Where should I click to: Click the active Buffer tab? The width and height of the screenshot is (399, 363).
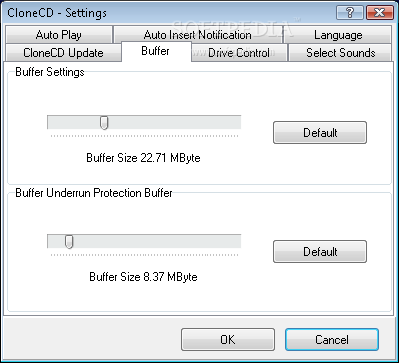156,51
